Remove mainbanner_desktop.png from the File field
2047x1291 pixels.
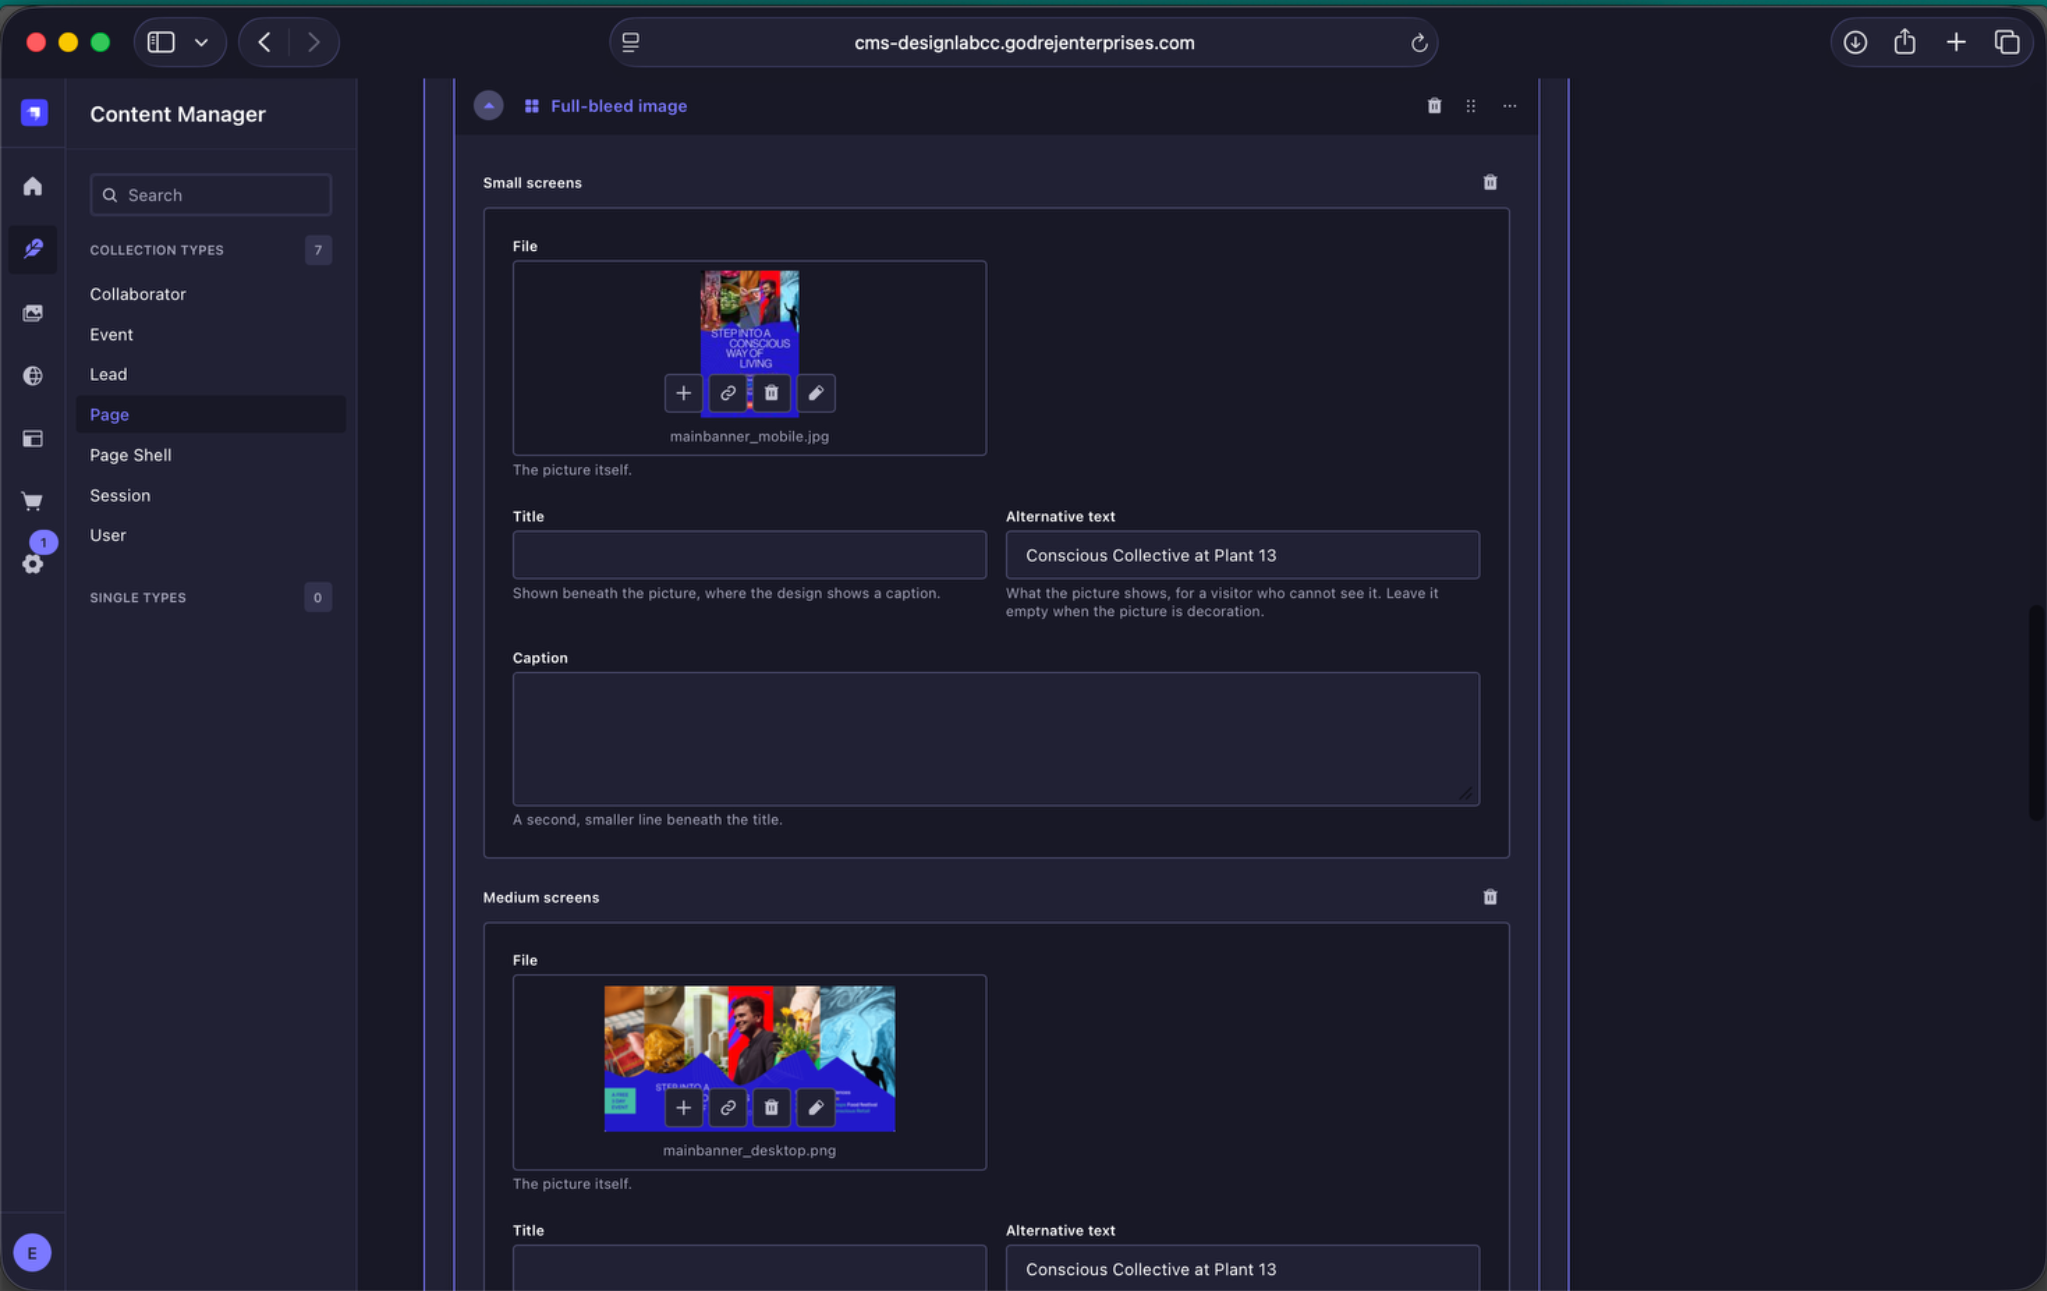click(771, 1107)
